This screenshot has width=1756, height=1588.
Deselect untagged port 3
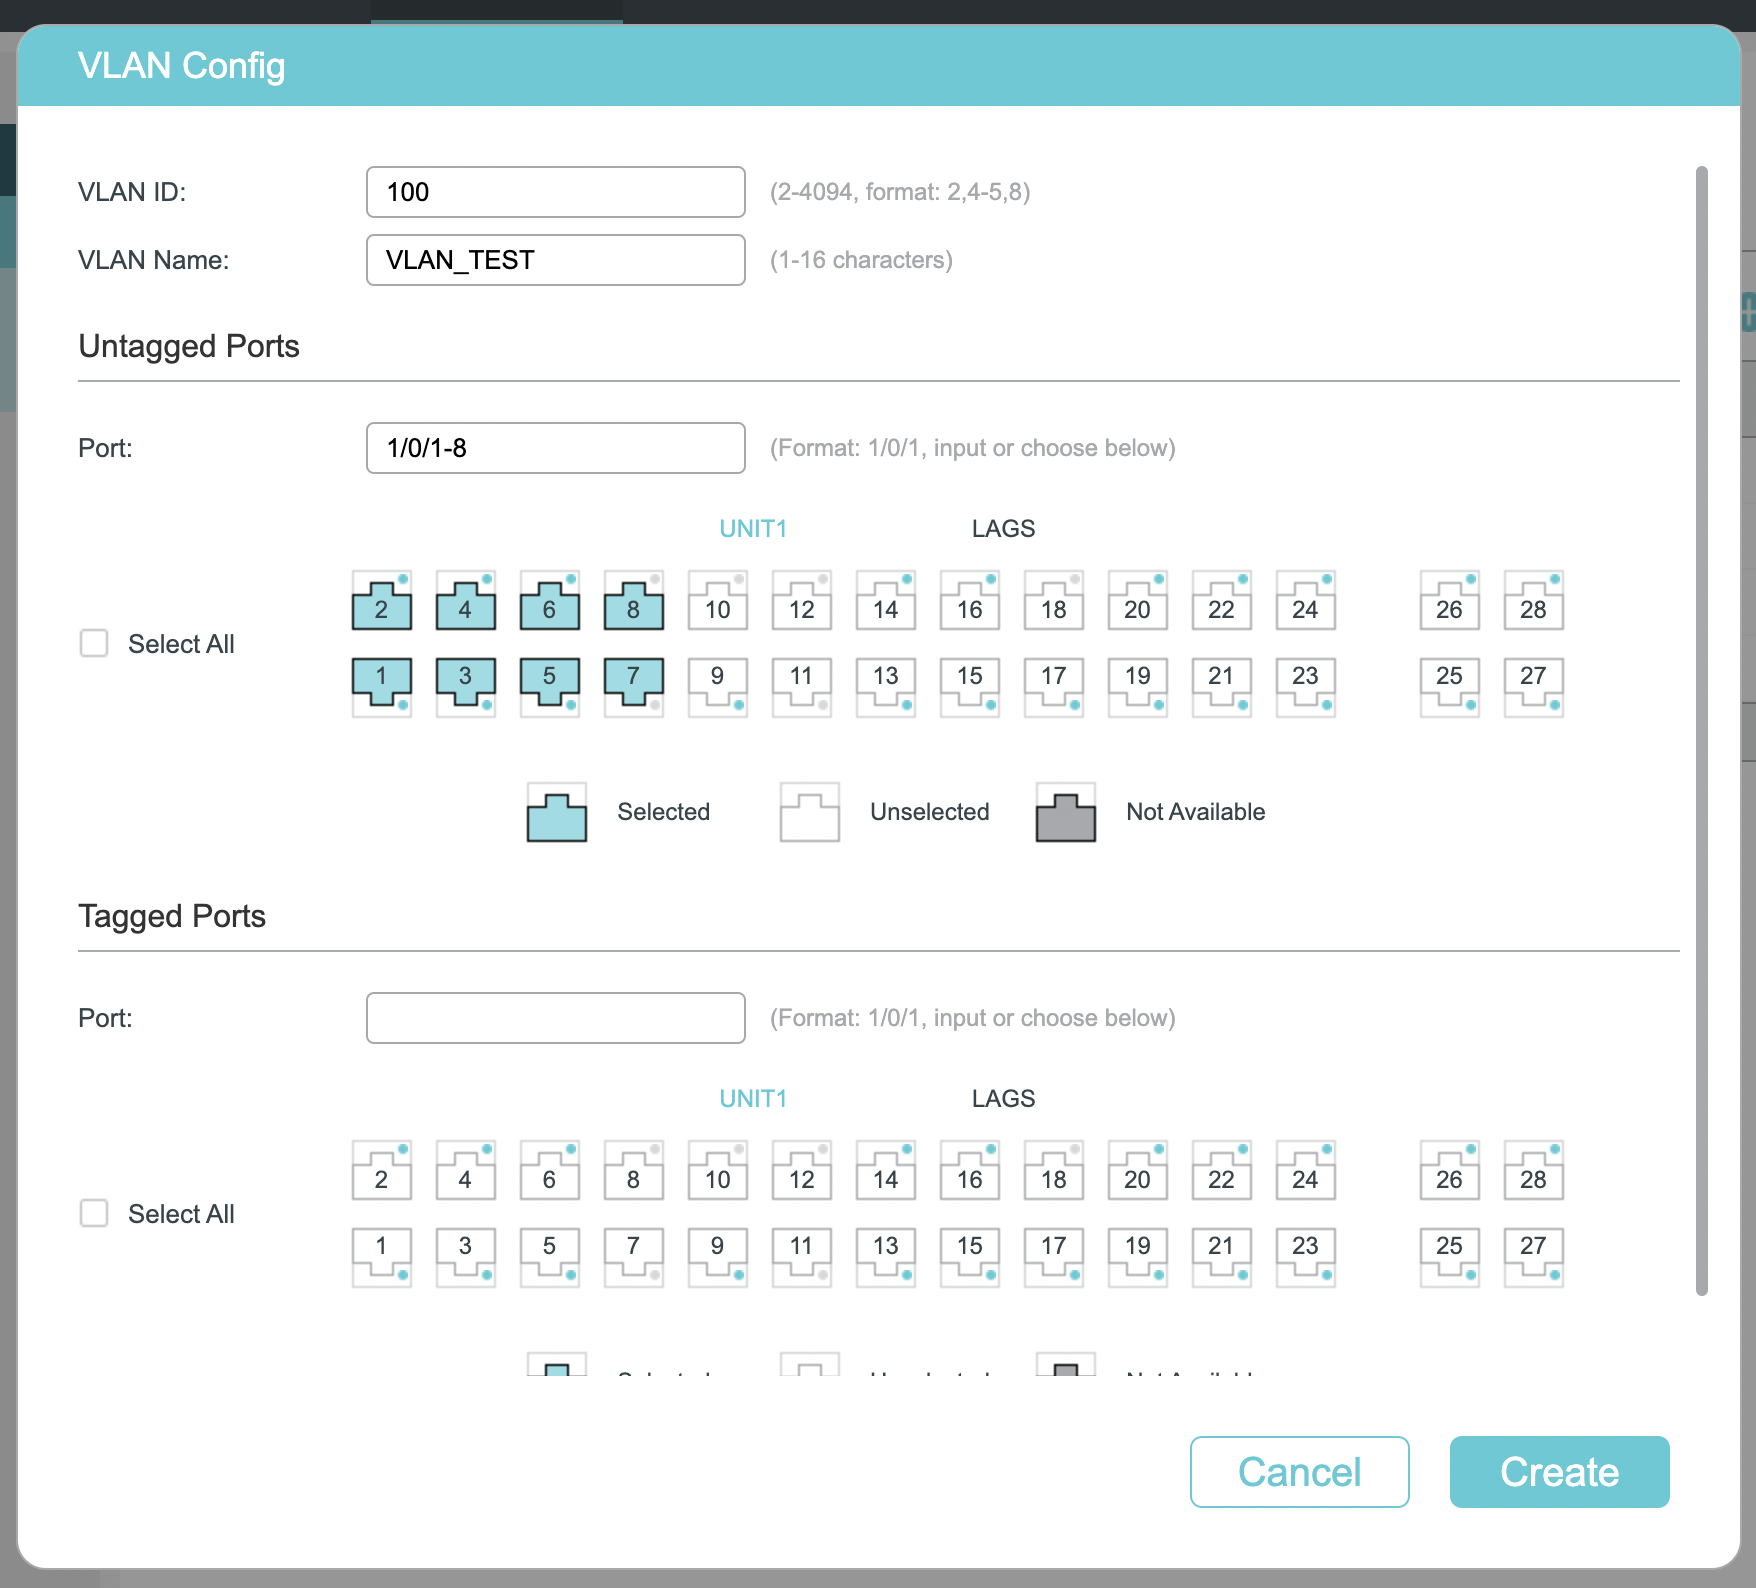pyautogui.click(x=466, y=687)
